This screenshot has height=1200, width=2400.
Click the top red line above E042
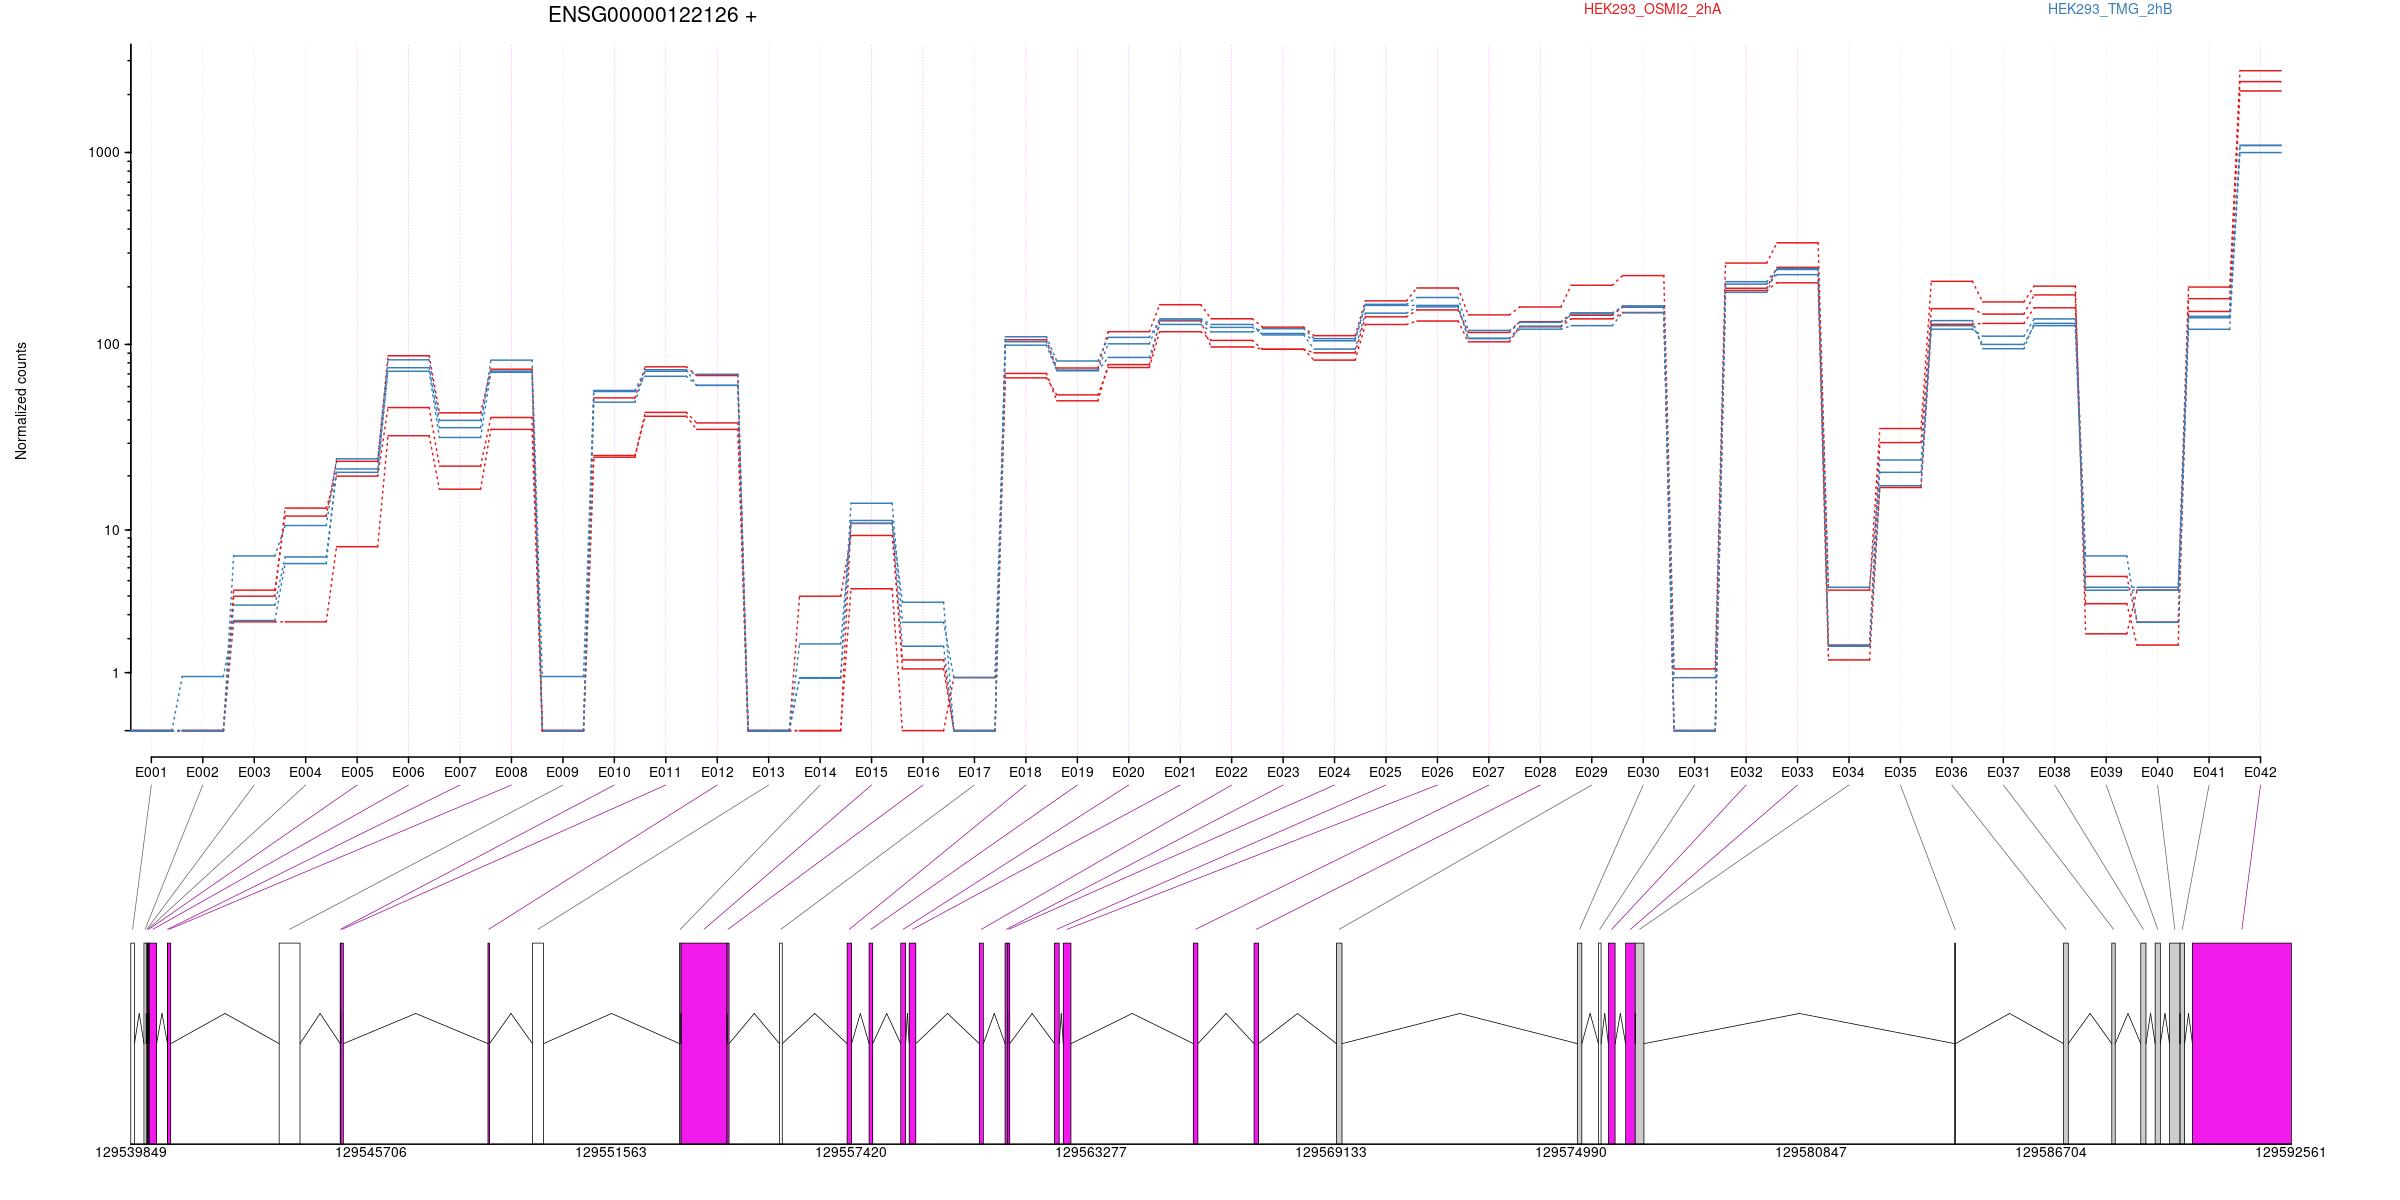(x=2260, y=71)
